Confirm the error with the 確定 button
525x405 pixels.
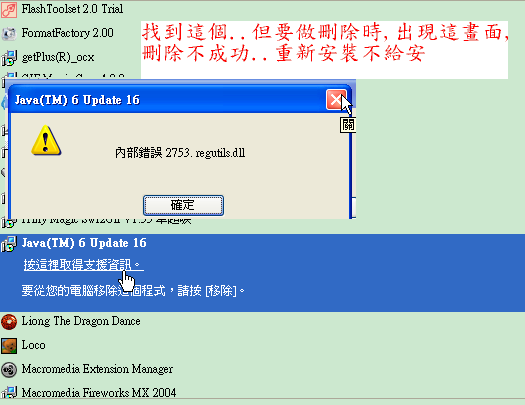click(183, 205)
